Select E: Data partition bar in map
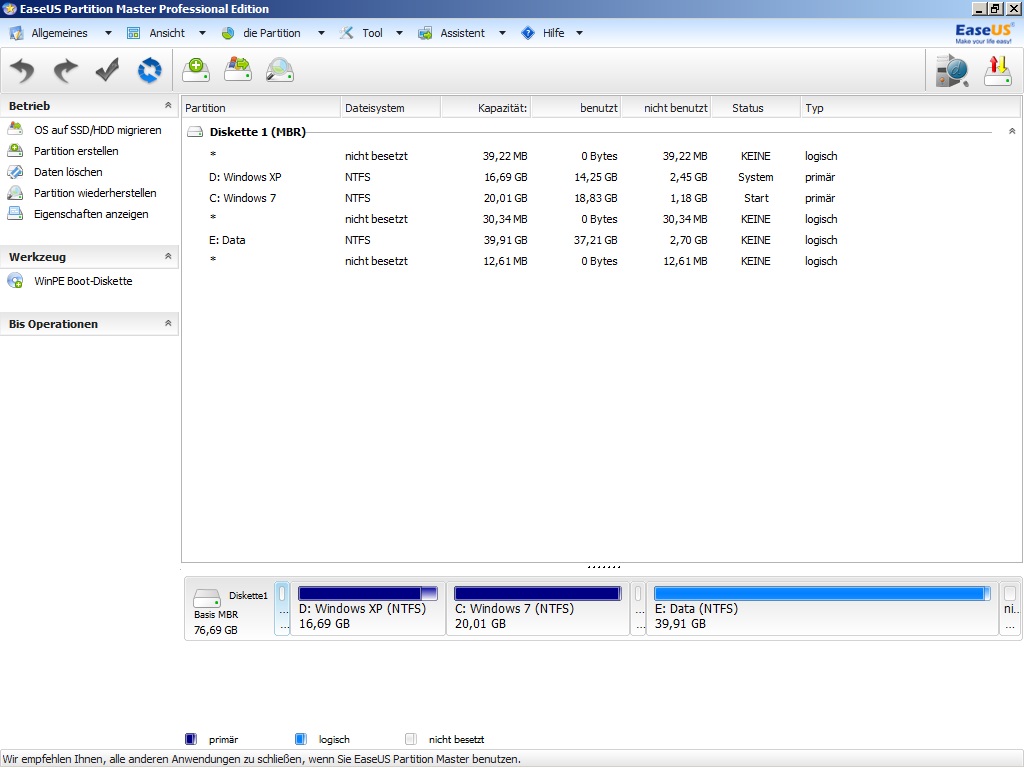Image resolution: width=1024 pixels, height=768 pixels. 822,609
